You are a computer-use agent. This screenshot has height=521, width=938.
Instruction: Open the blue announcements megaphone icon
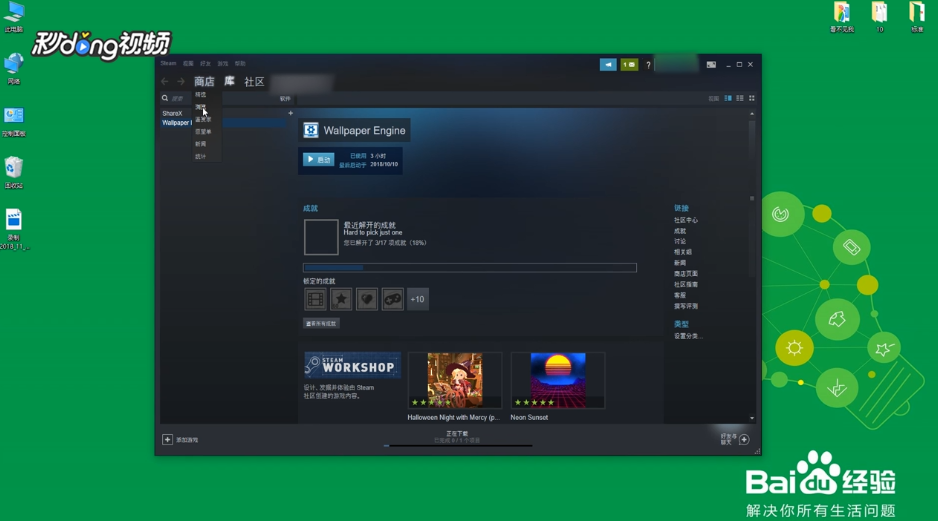click(608, 65)
